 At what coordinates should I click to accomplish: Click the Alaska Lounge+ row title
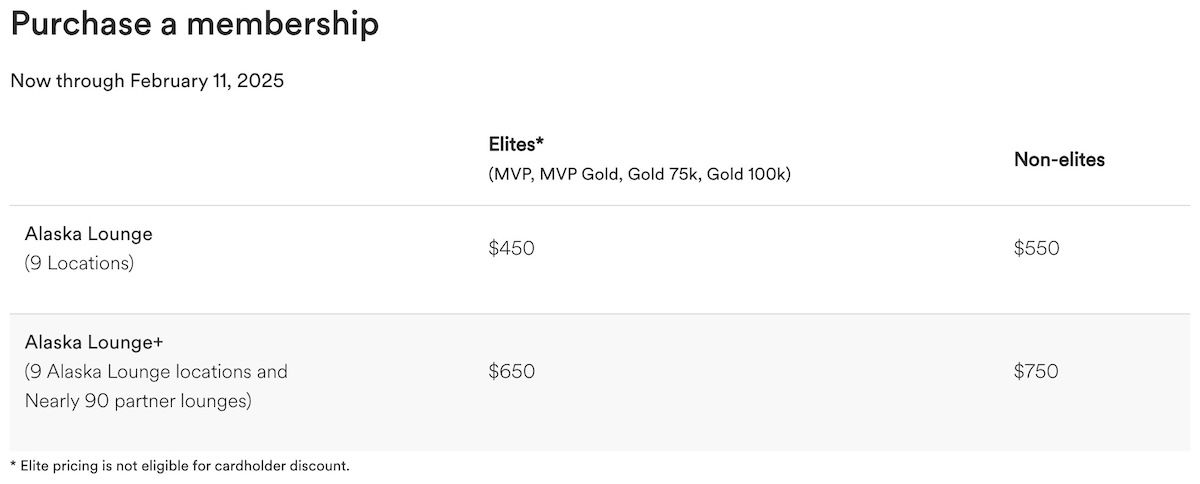(x=94, y=342)
